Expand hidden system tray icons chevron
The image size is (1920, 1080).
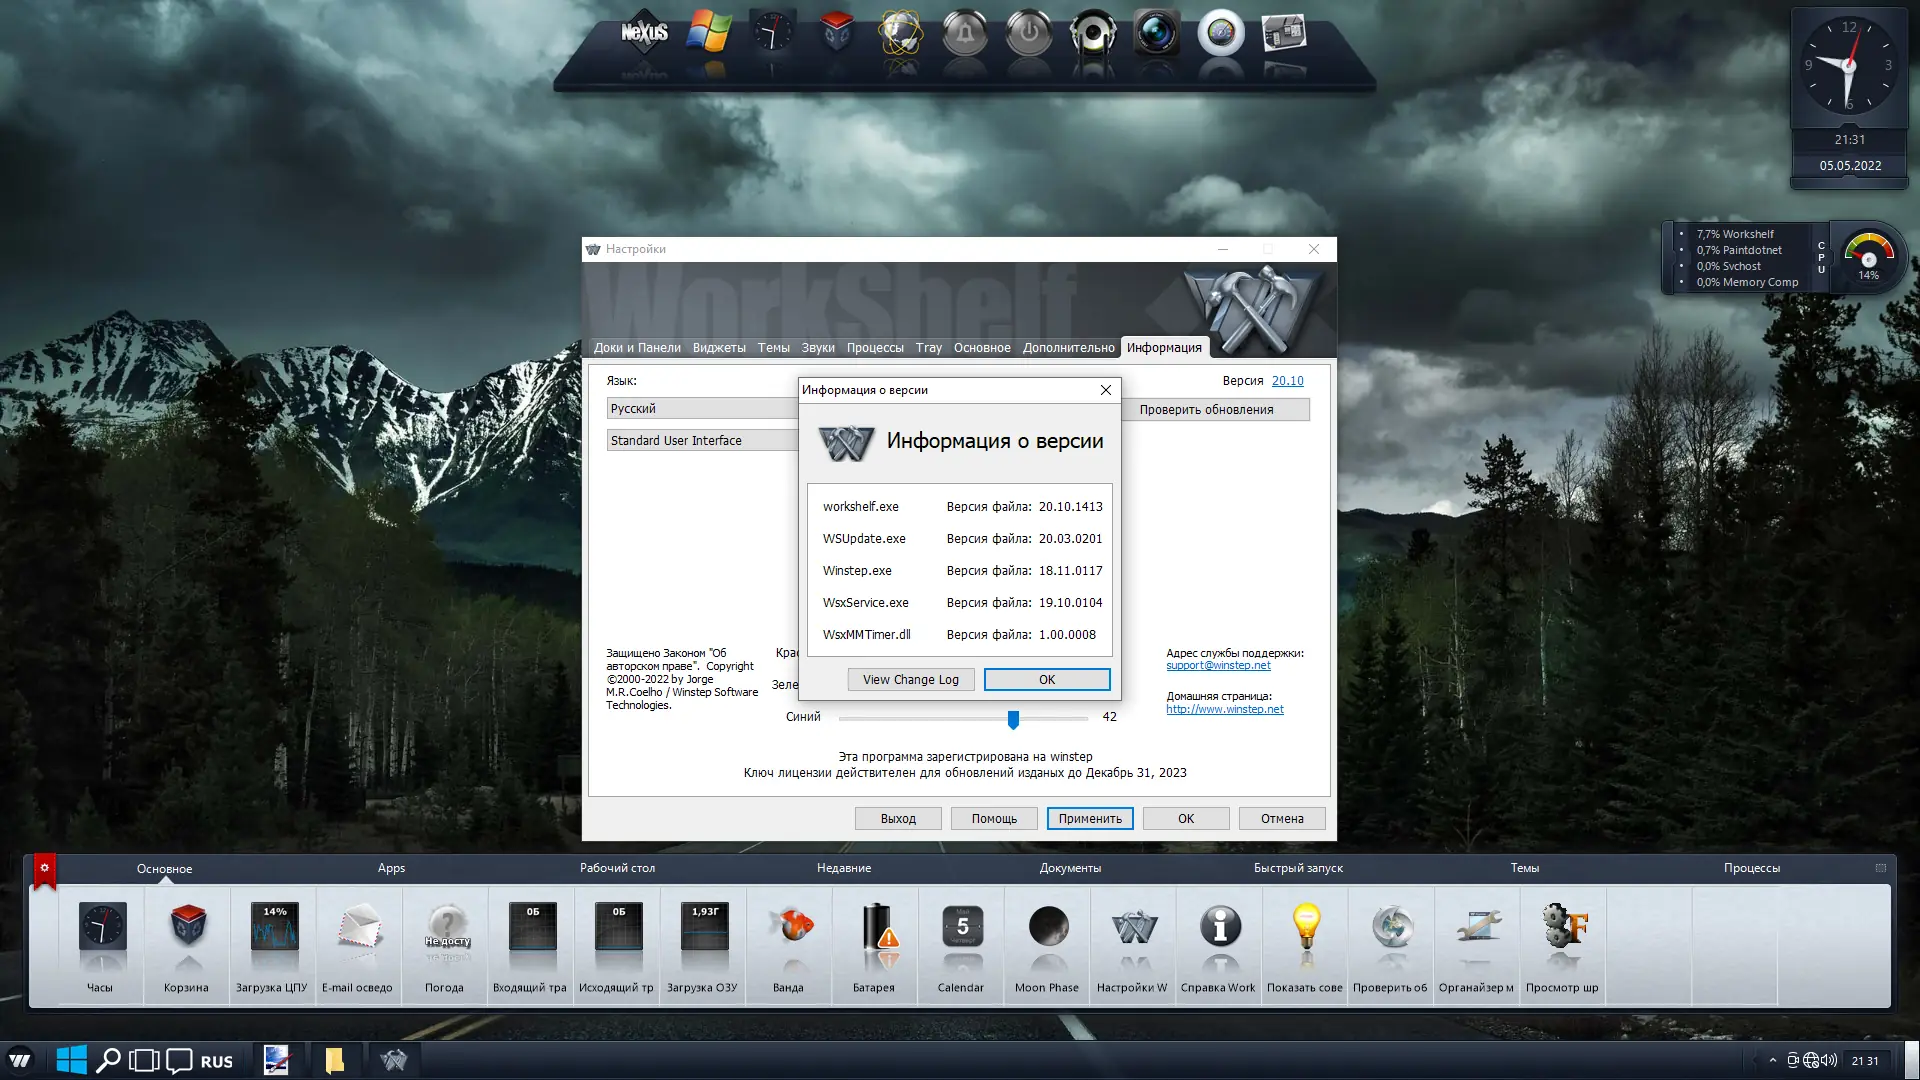click(1772, 1060)
